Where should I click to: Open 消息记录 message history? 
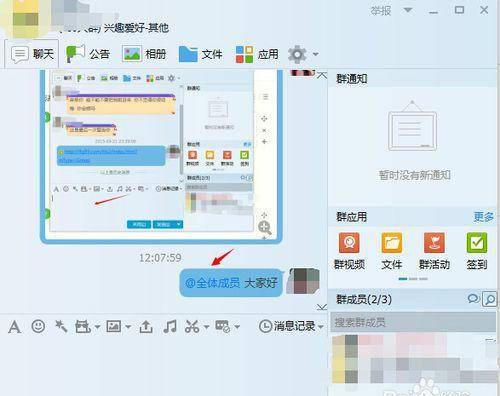click(287, 326)
